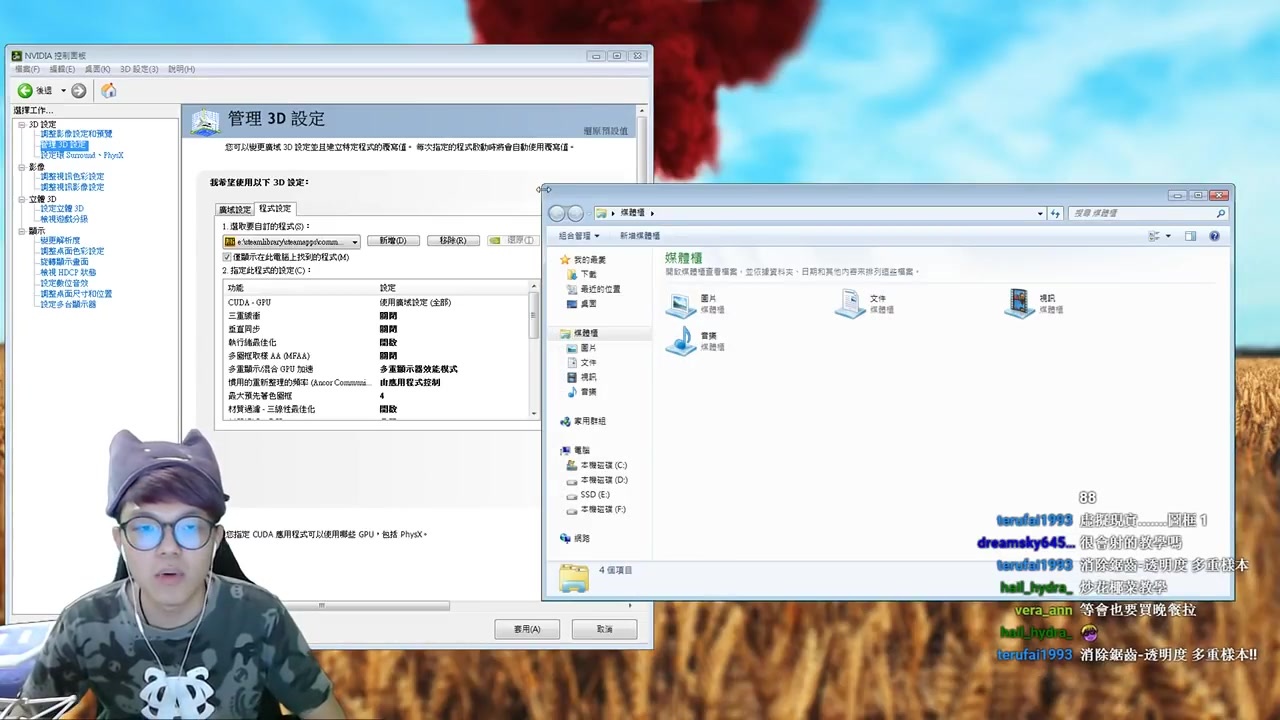Switch to 廣域設定 tab
The height and width of the screenshot is (720, 1280).
coord(235,210)
